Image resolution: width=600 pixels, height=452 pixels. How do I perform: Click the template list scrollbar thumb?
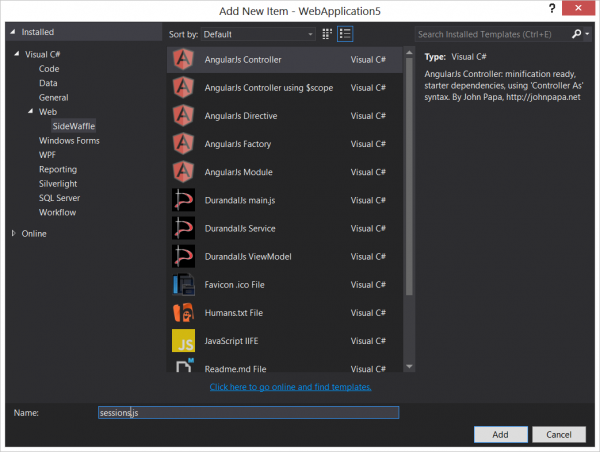pyautogui.click(x=409, y=176)
